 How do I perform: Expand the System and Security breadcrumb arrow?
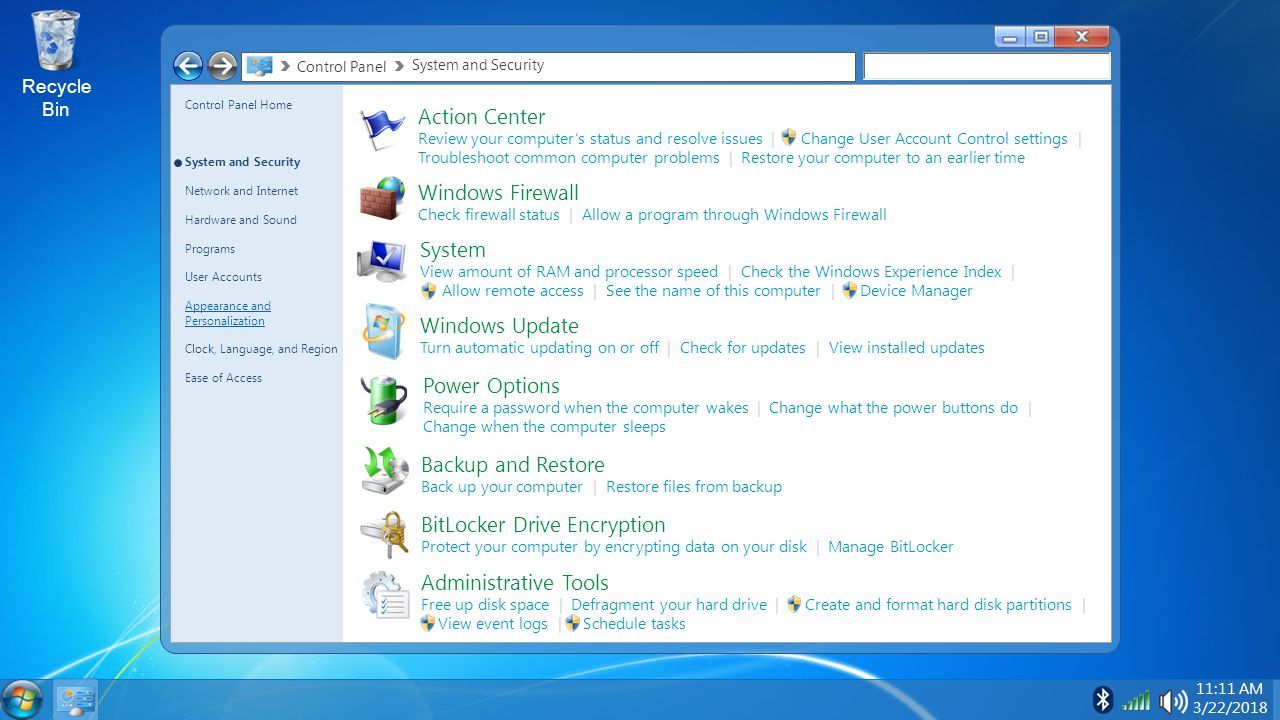400,65
